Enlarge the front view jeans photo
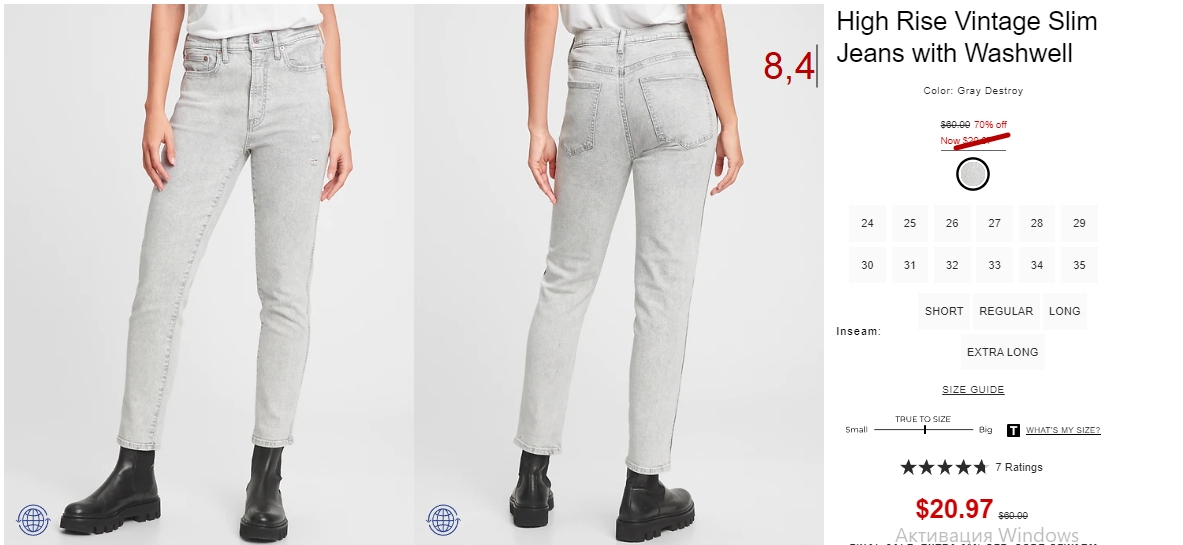Image resolution: width=1183 pixels, height=545 pixels. [x=209, y=272]
